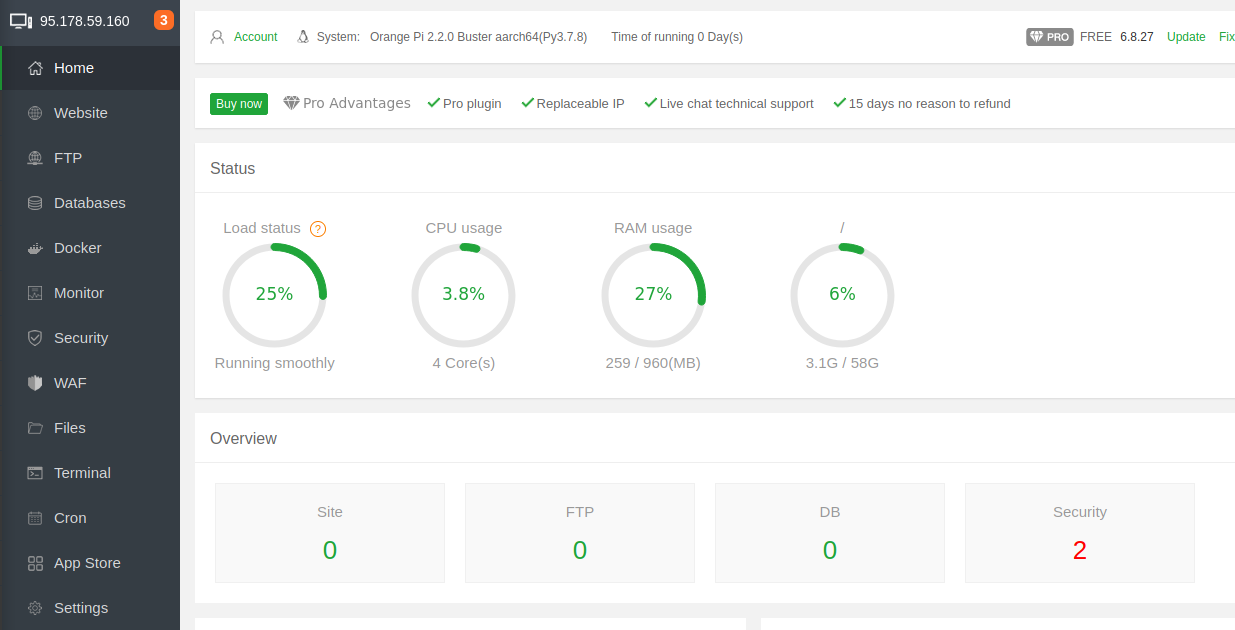Click the Website globe icon
Screen dimensions: 1235x630
click(x=35, y=113)
